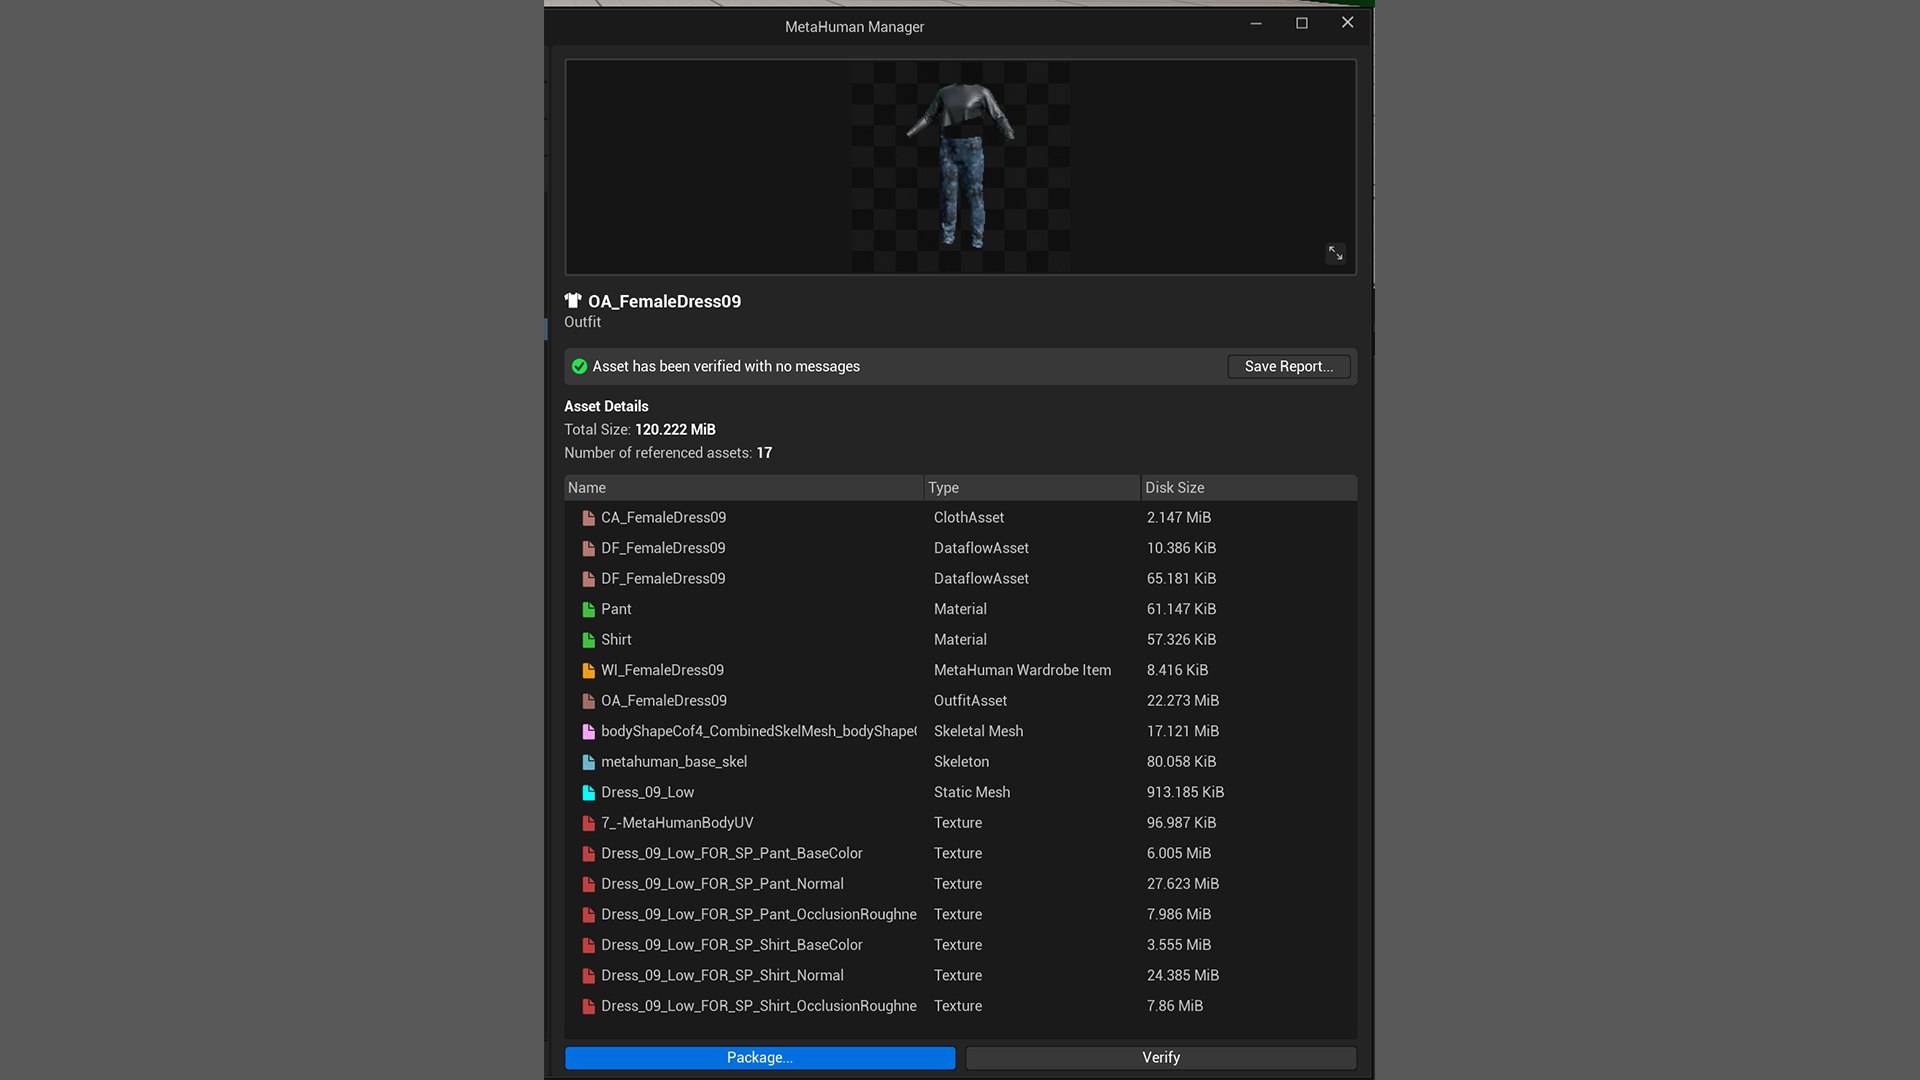Sort by the Name column header

click(743, 487)
